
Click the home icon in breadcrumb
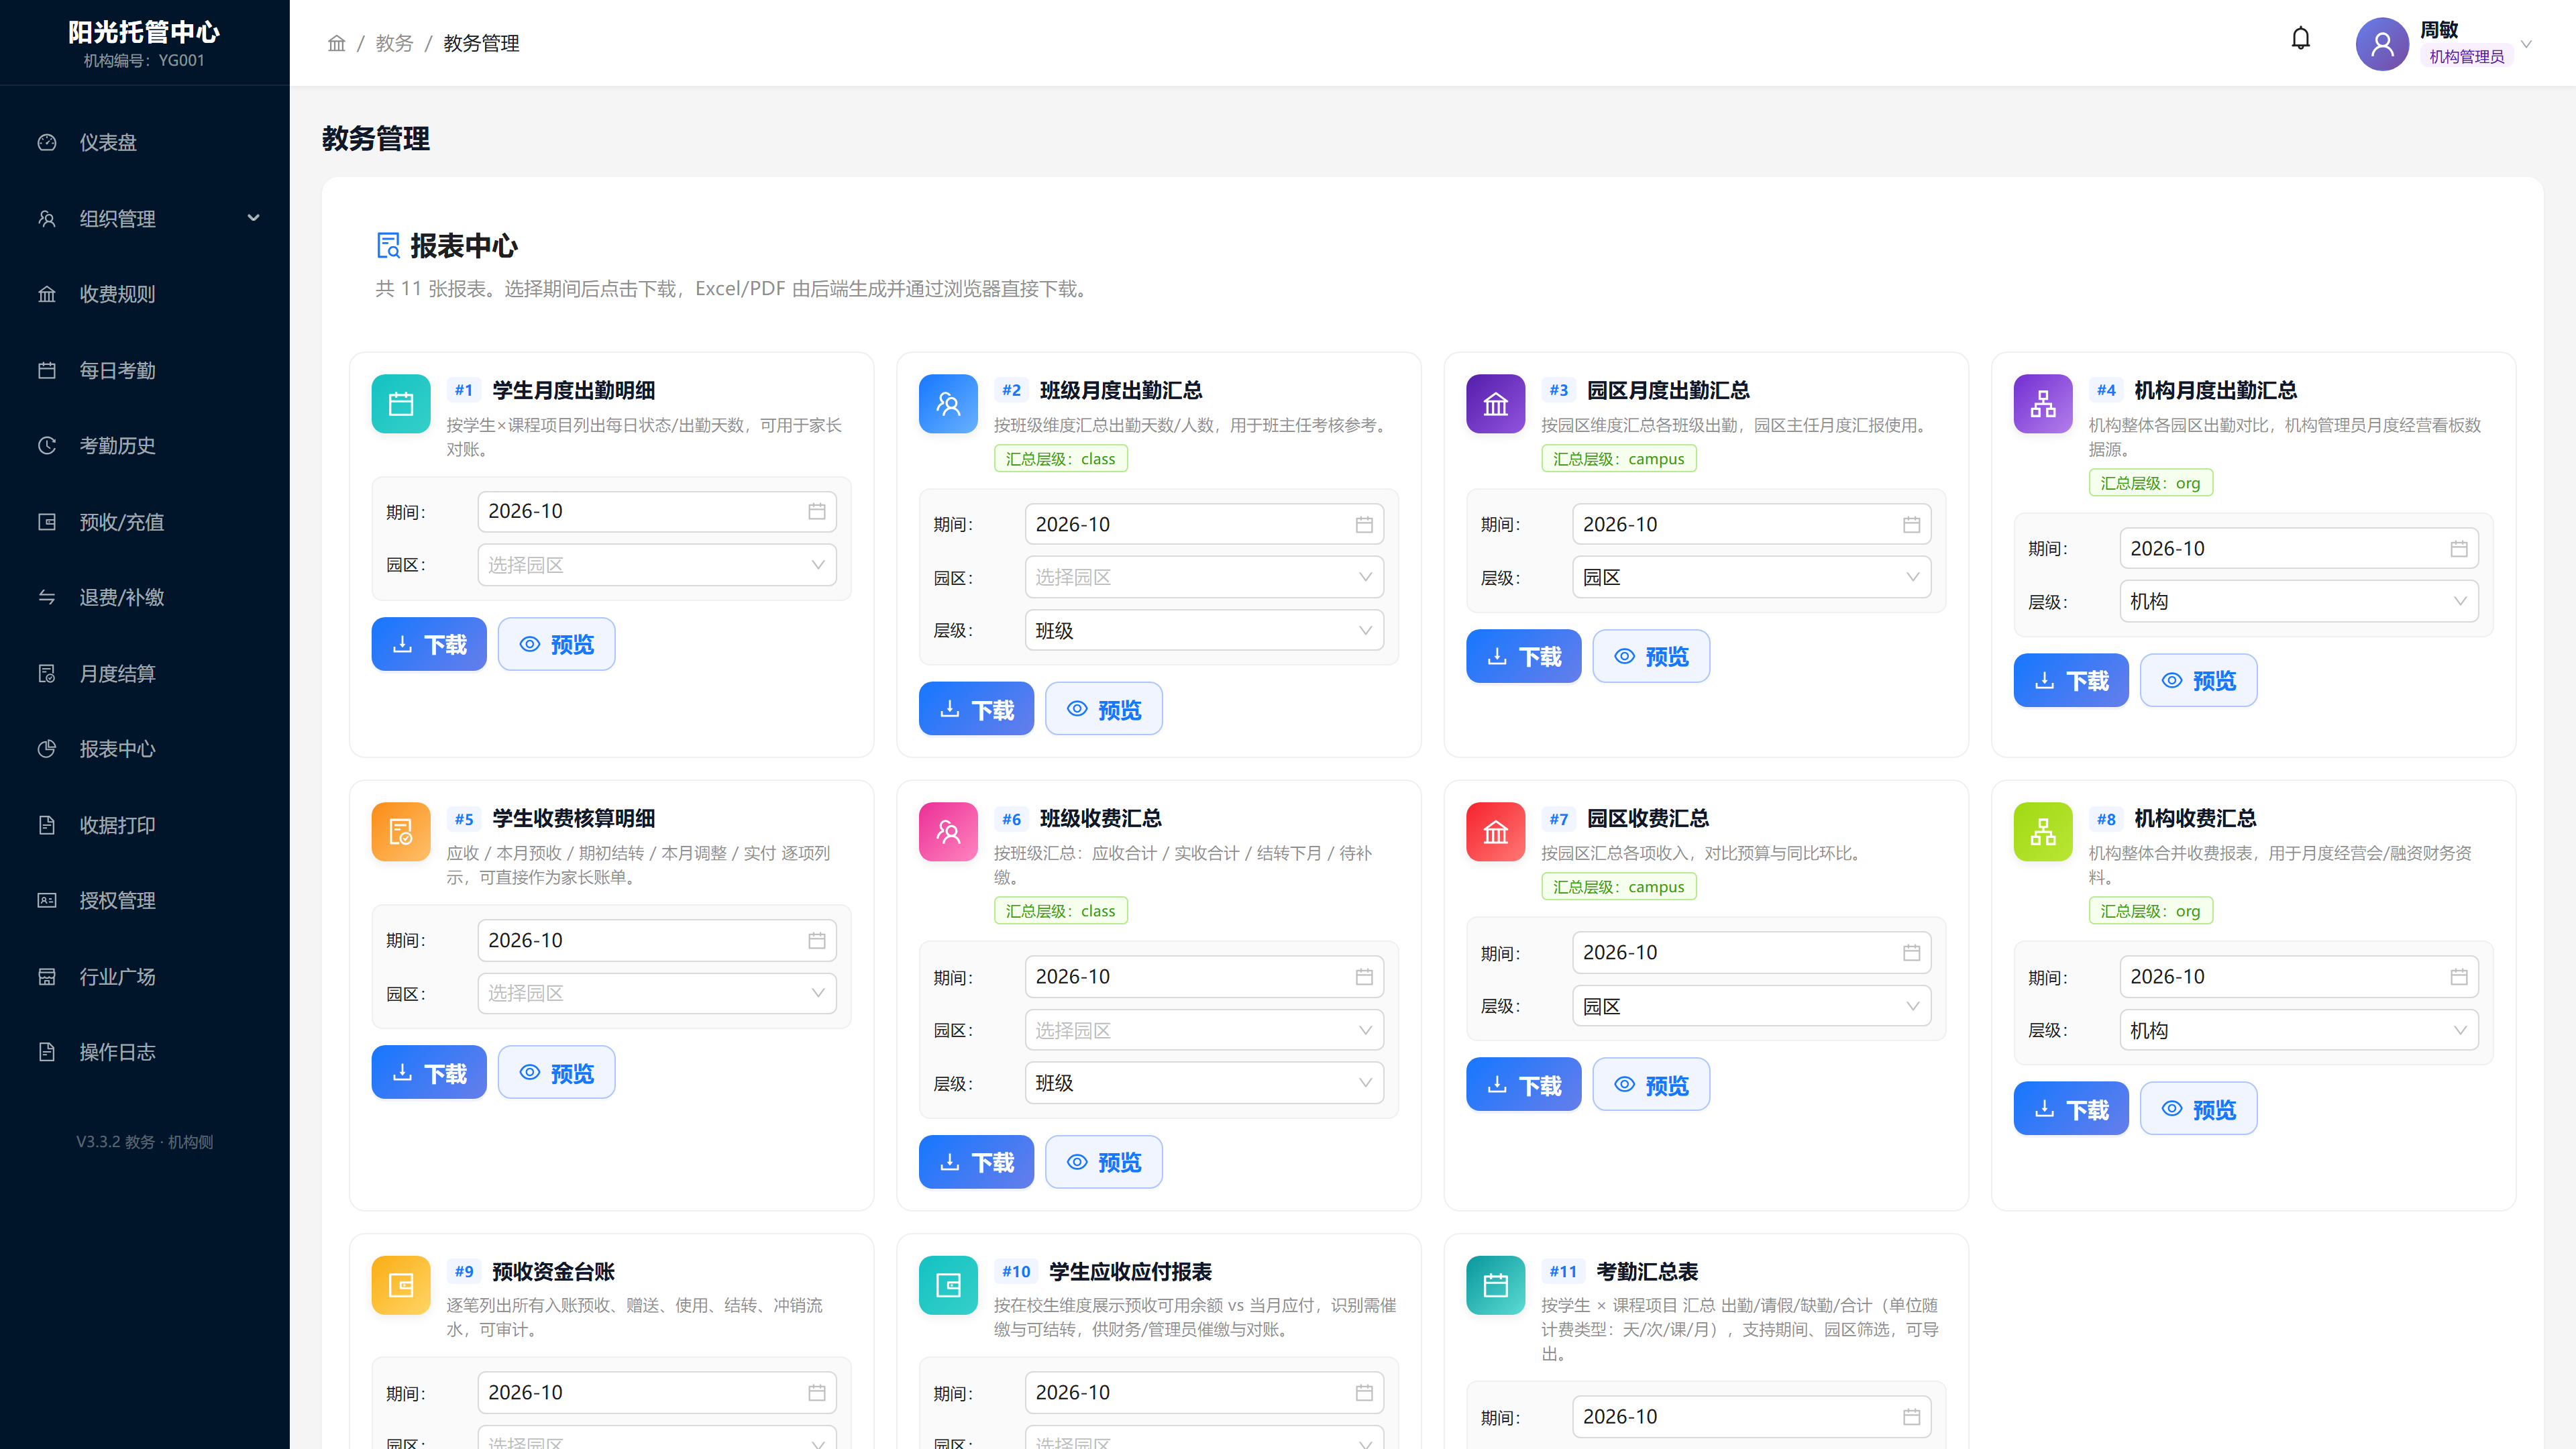click(337, 43)
